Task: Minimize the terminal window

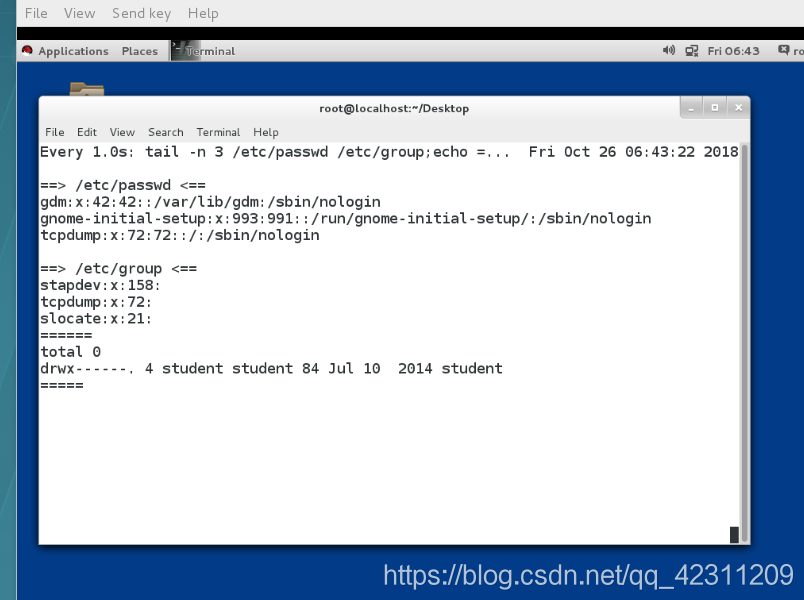Action: (691, 108)
